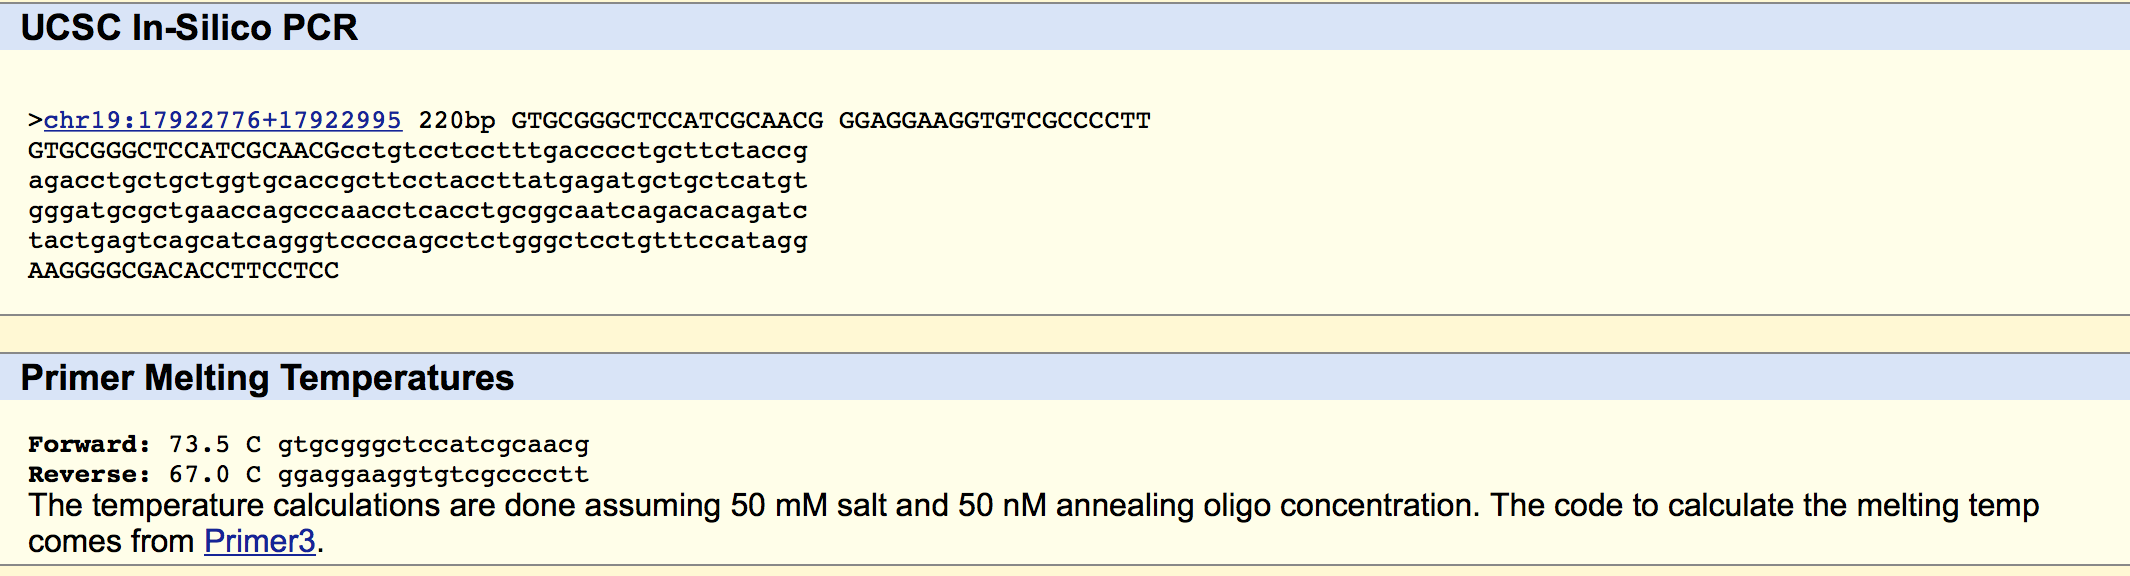Viewport: 2130px width, 576px height.
Task: Click the sequence line starting with agacctgctgctgg
Action: point(417,181)
